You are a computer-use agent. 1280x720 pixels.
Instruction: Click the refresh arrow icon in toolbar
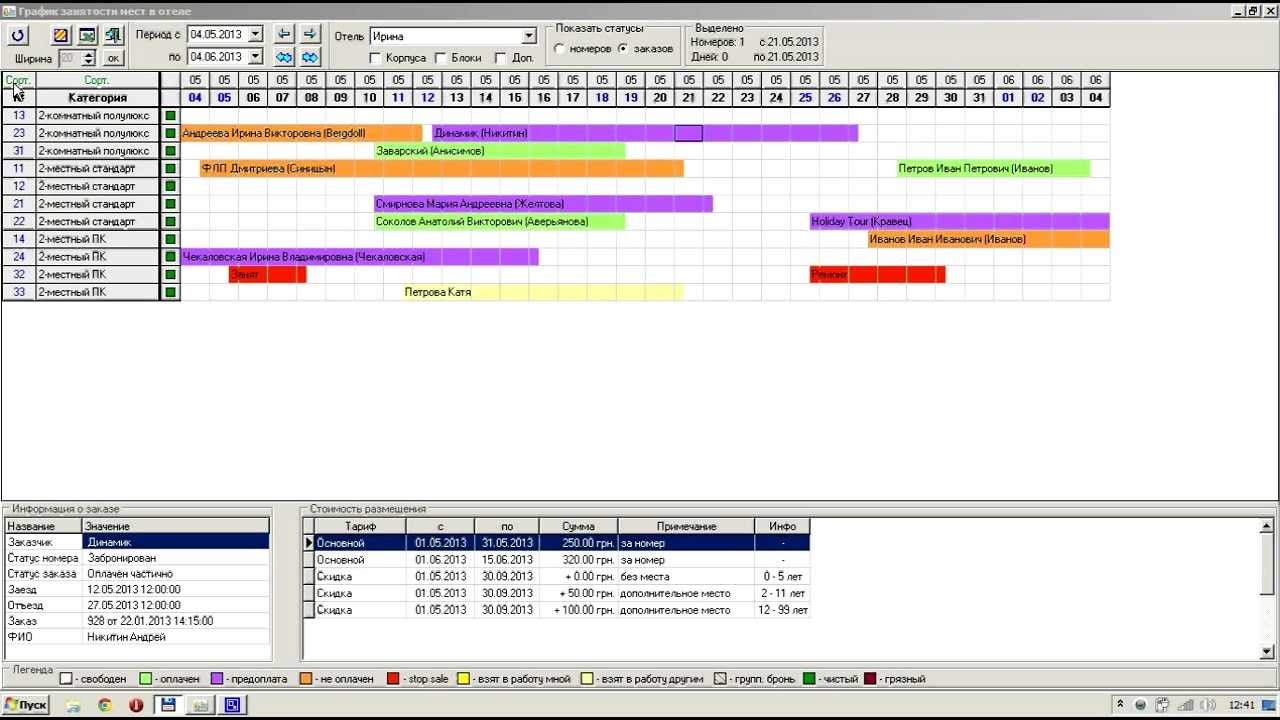[18, 36]
